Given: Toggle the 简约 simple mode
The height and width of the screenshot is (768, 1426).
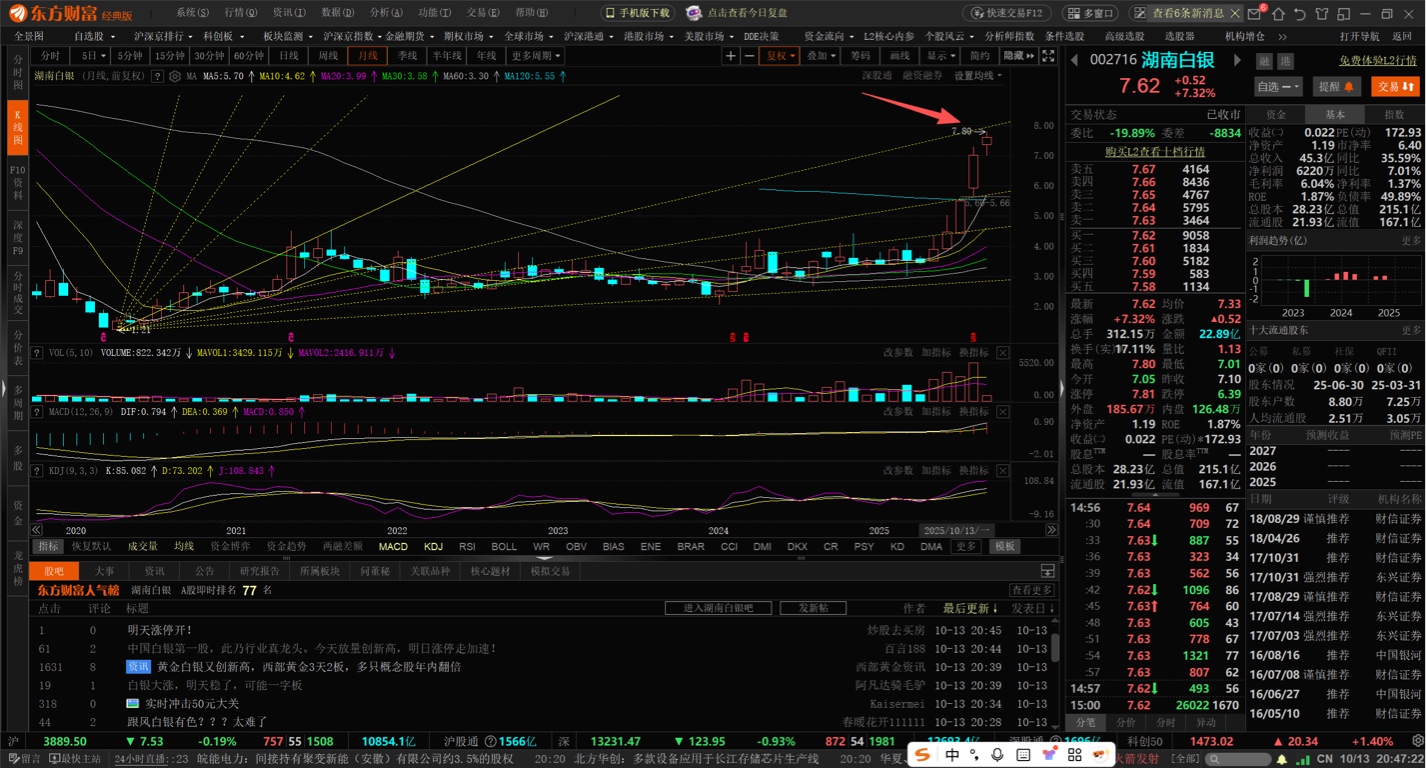Looking at the screenshot, I should pos(980,56).
